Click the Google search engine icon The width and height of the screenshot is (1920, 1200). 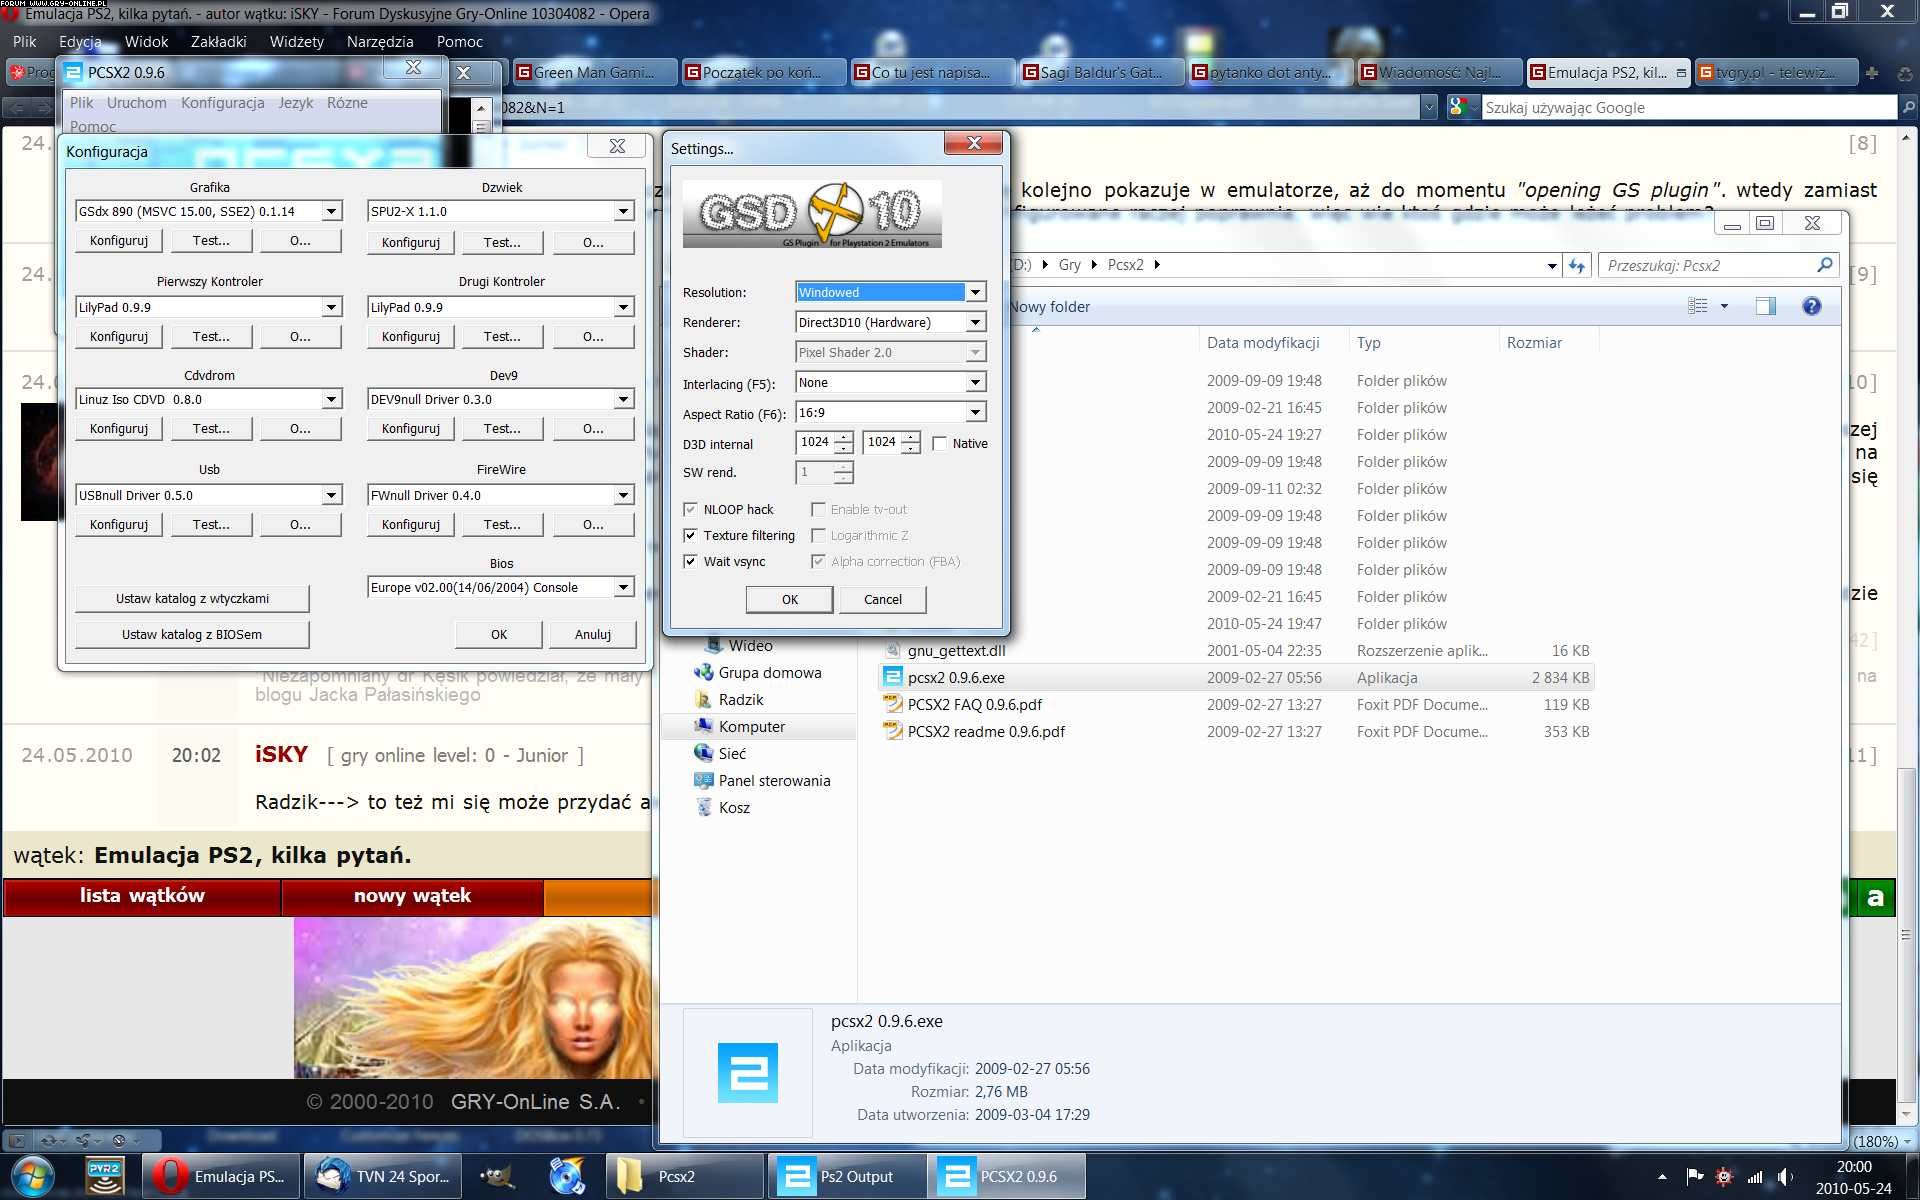click(1459, 107)
